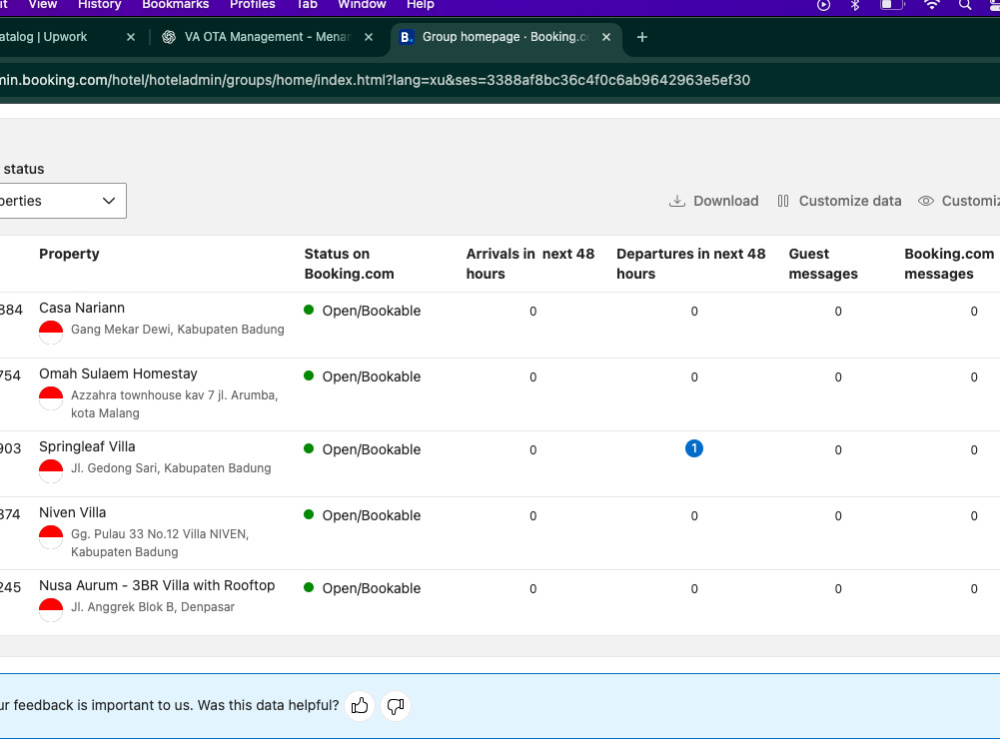This screenshot has width=1000, height=750.
Task: Click the eye icon before Customize view
Action: pos(925,201)
